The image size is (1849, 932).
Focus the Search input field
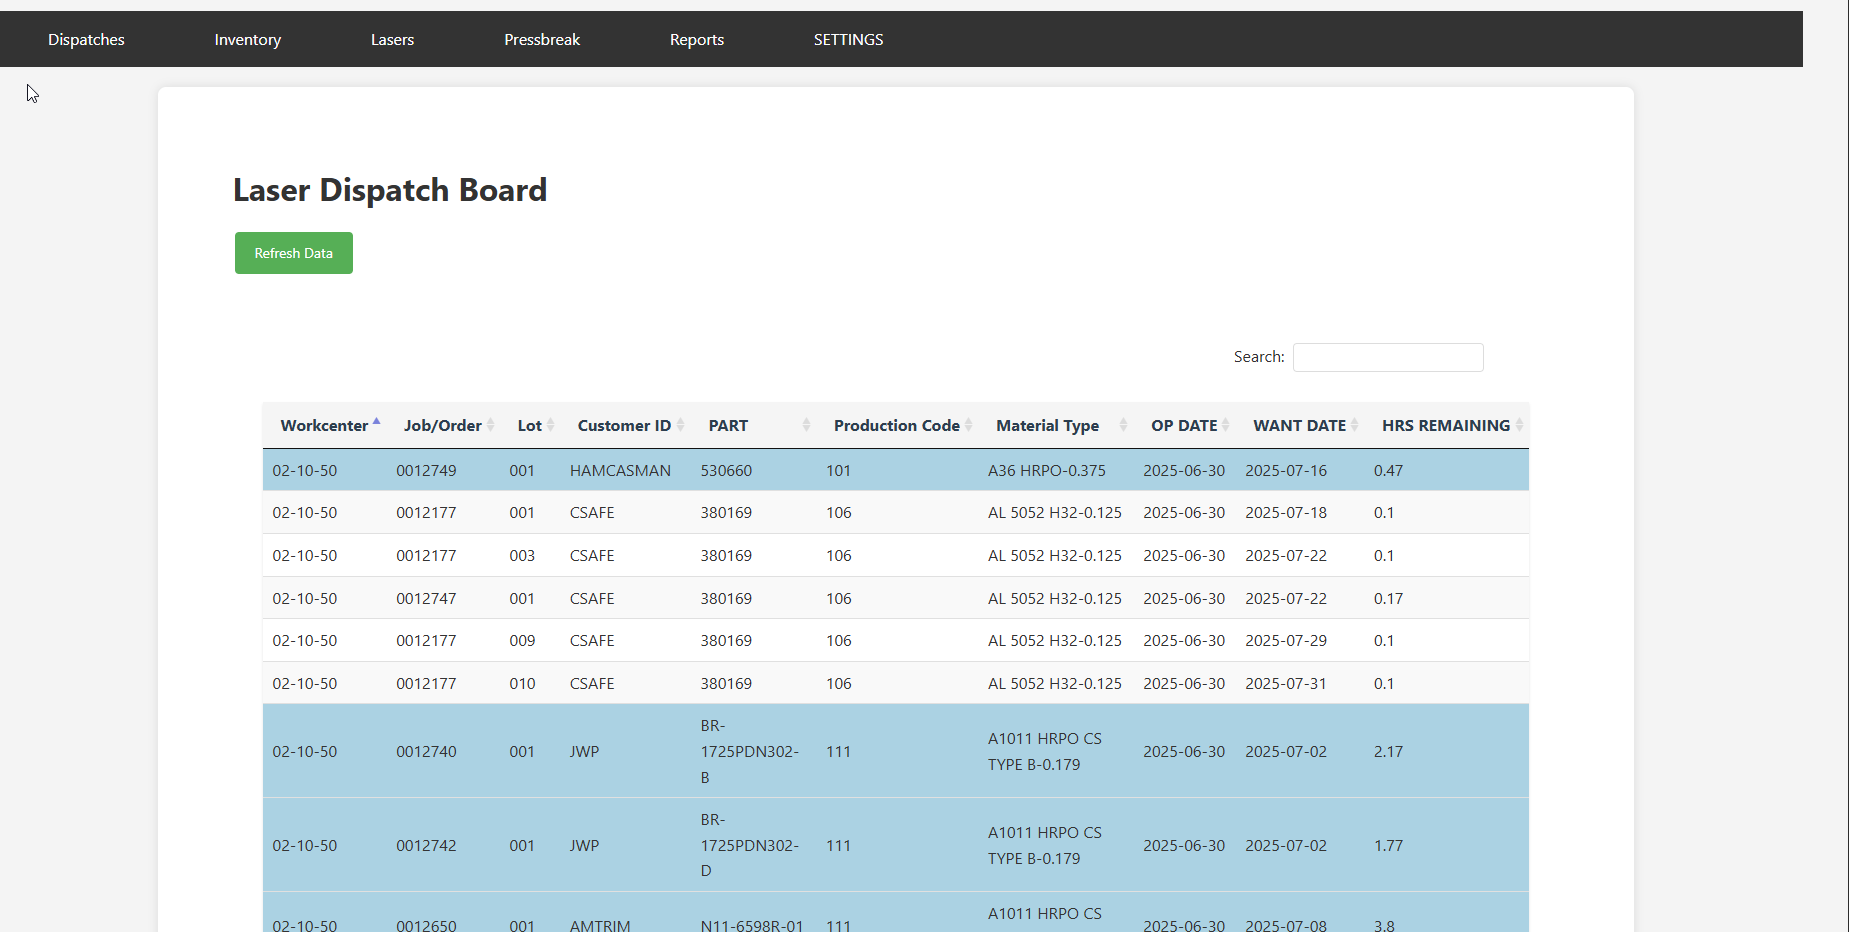point(1387,357)
